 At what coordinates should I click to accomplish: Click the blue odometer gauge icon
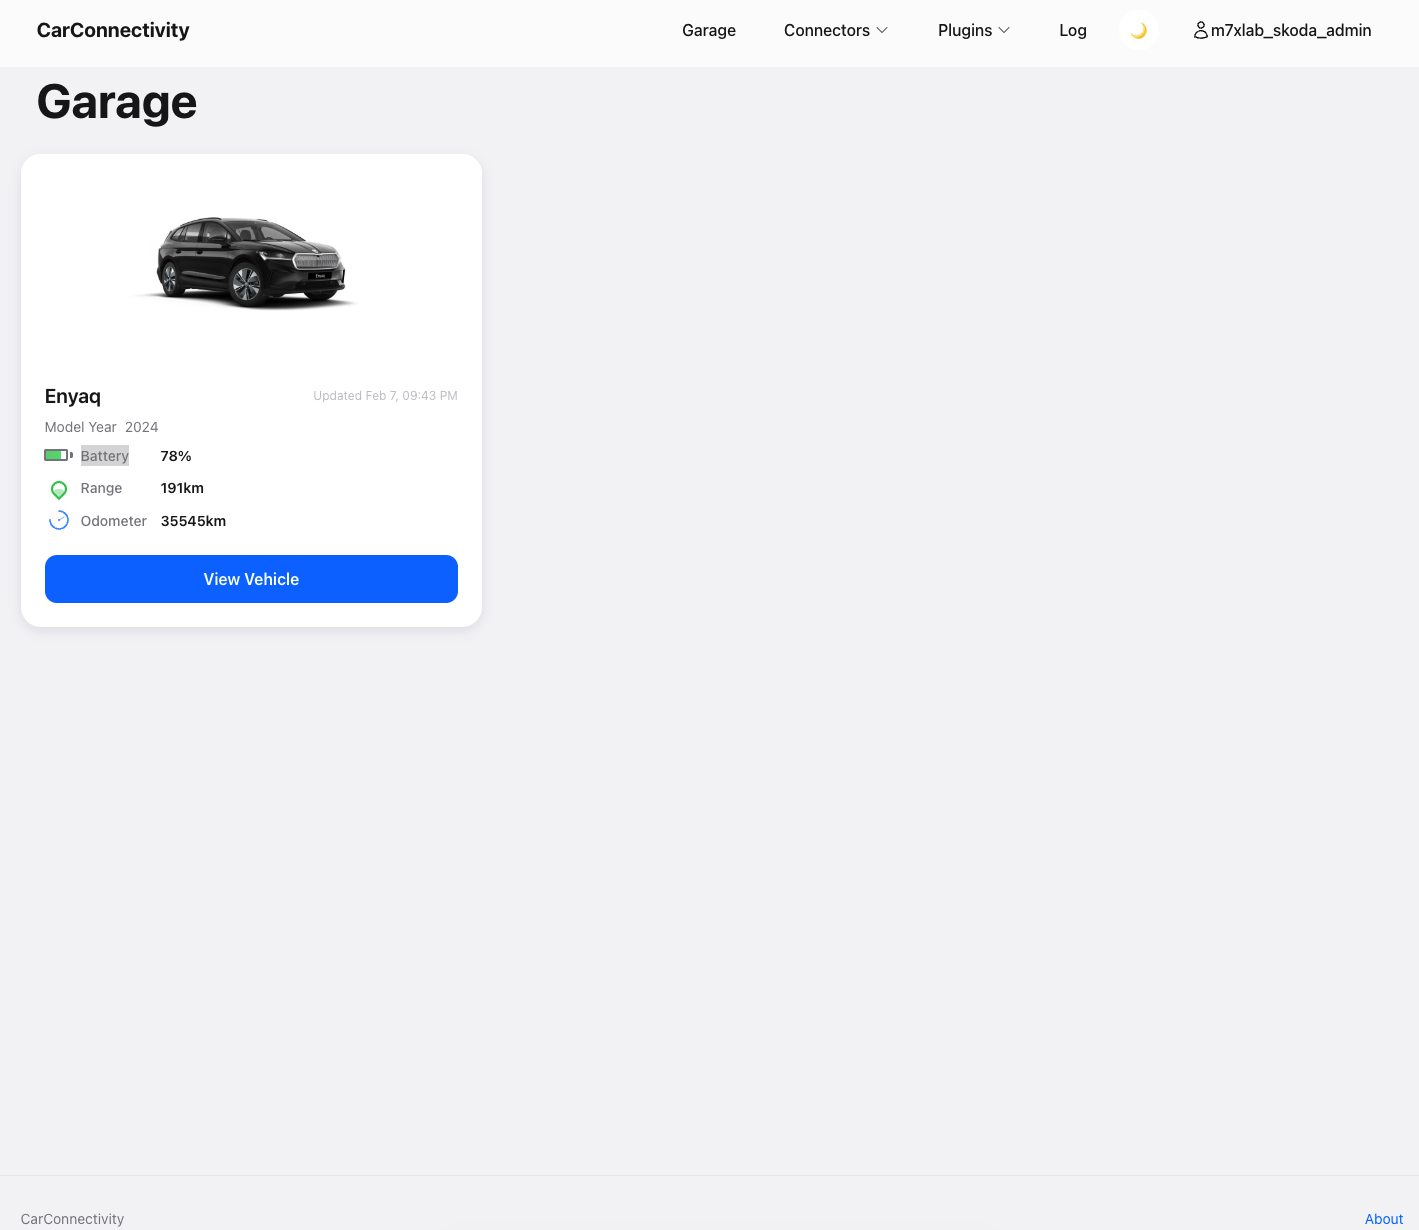(x=59, y=521)
